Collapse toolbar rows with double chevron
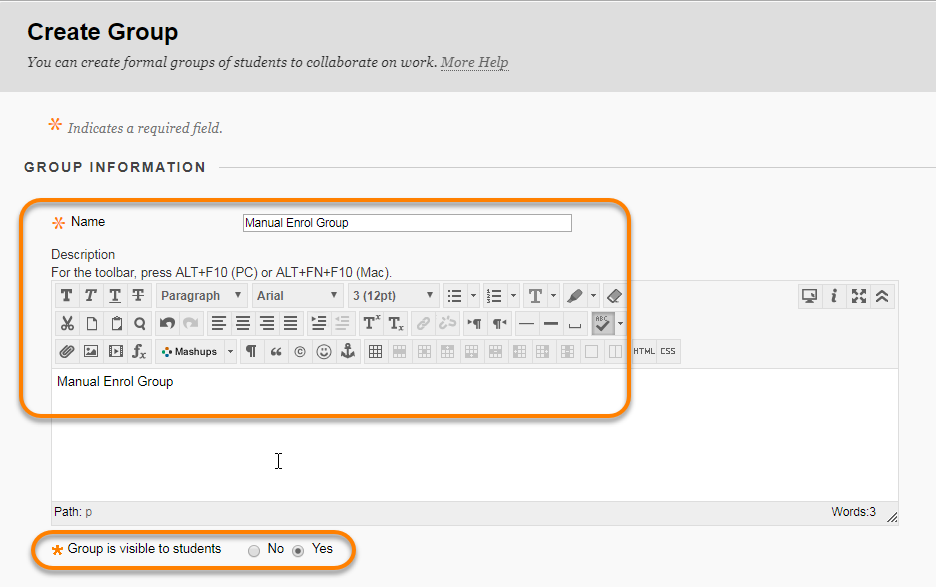The height and width of the screenshot is (587, 936). pyautogui.click(x=882, y=296)
